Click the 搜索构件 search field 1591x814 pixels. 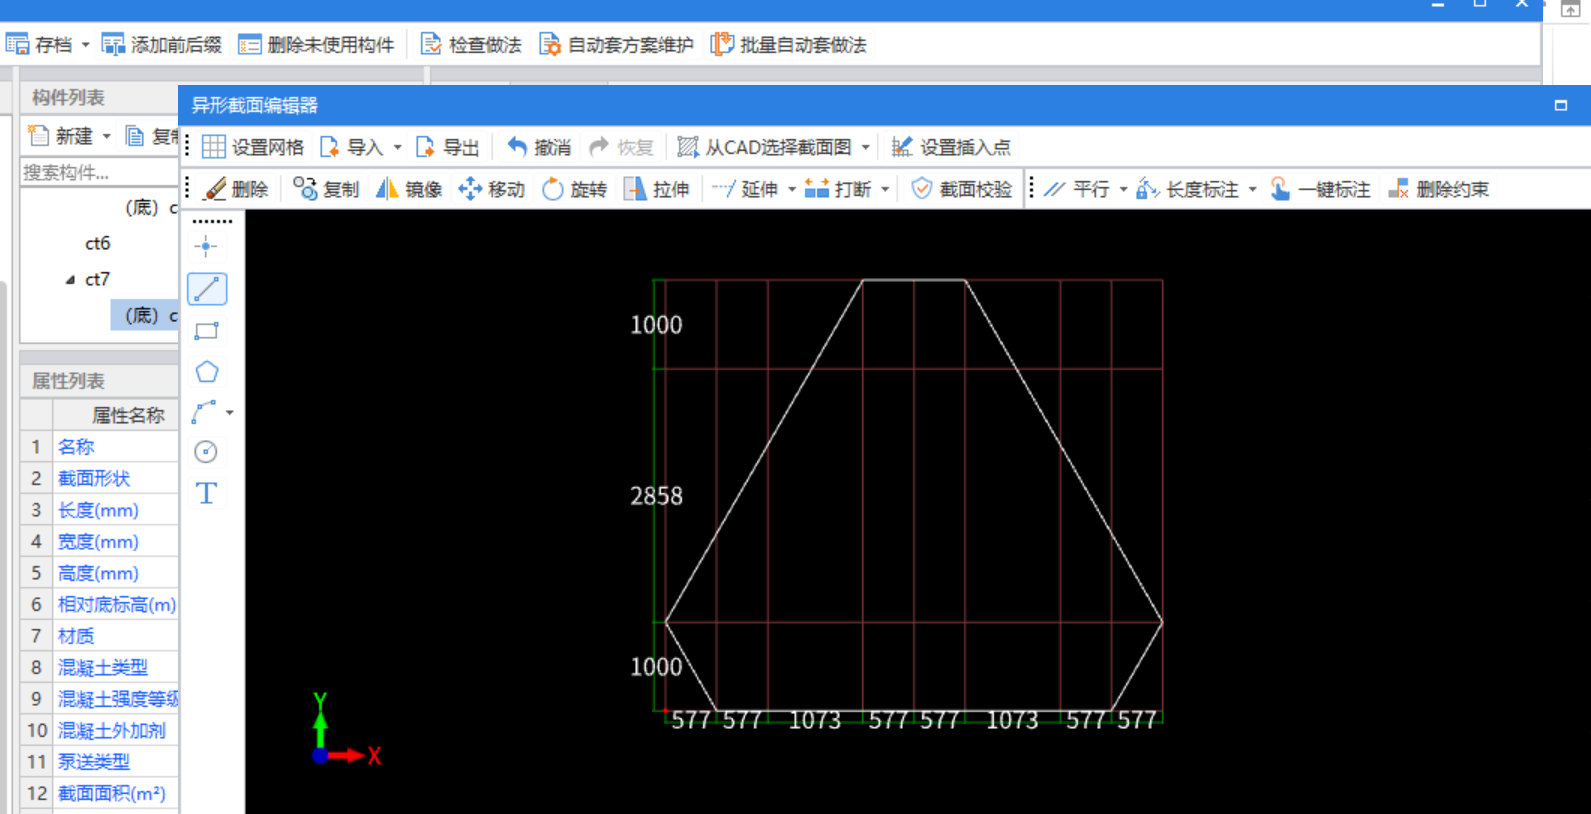click(x=100, y=172)
